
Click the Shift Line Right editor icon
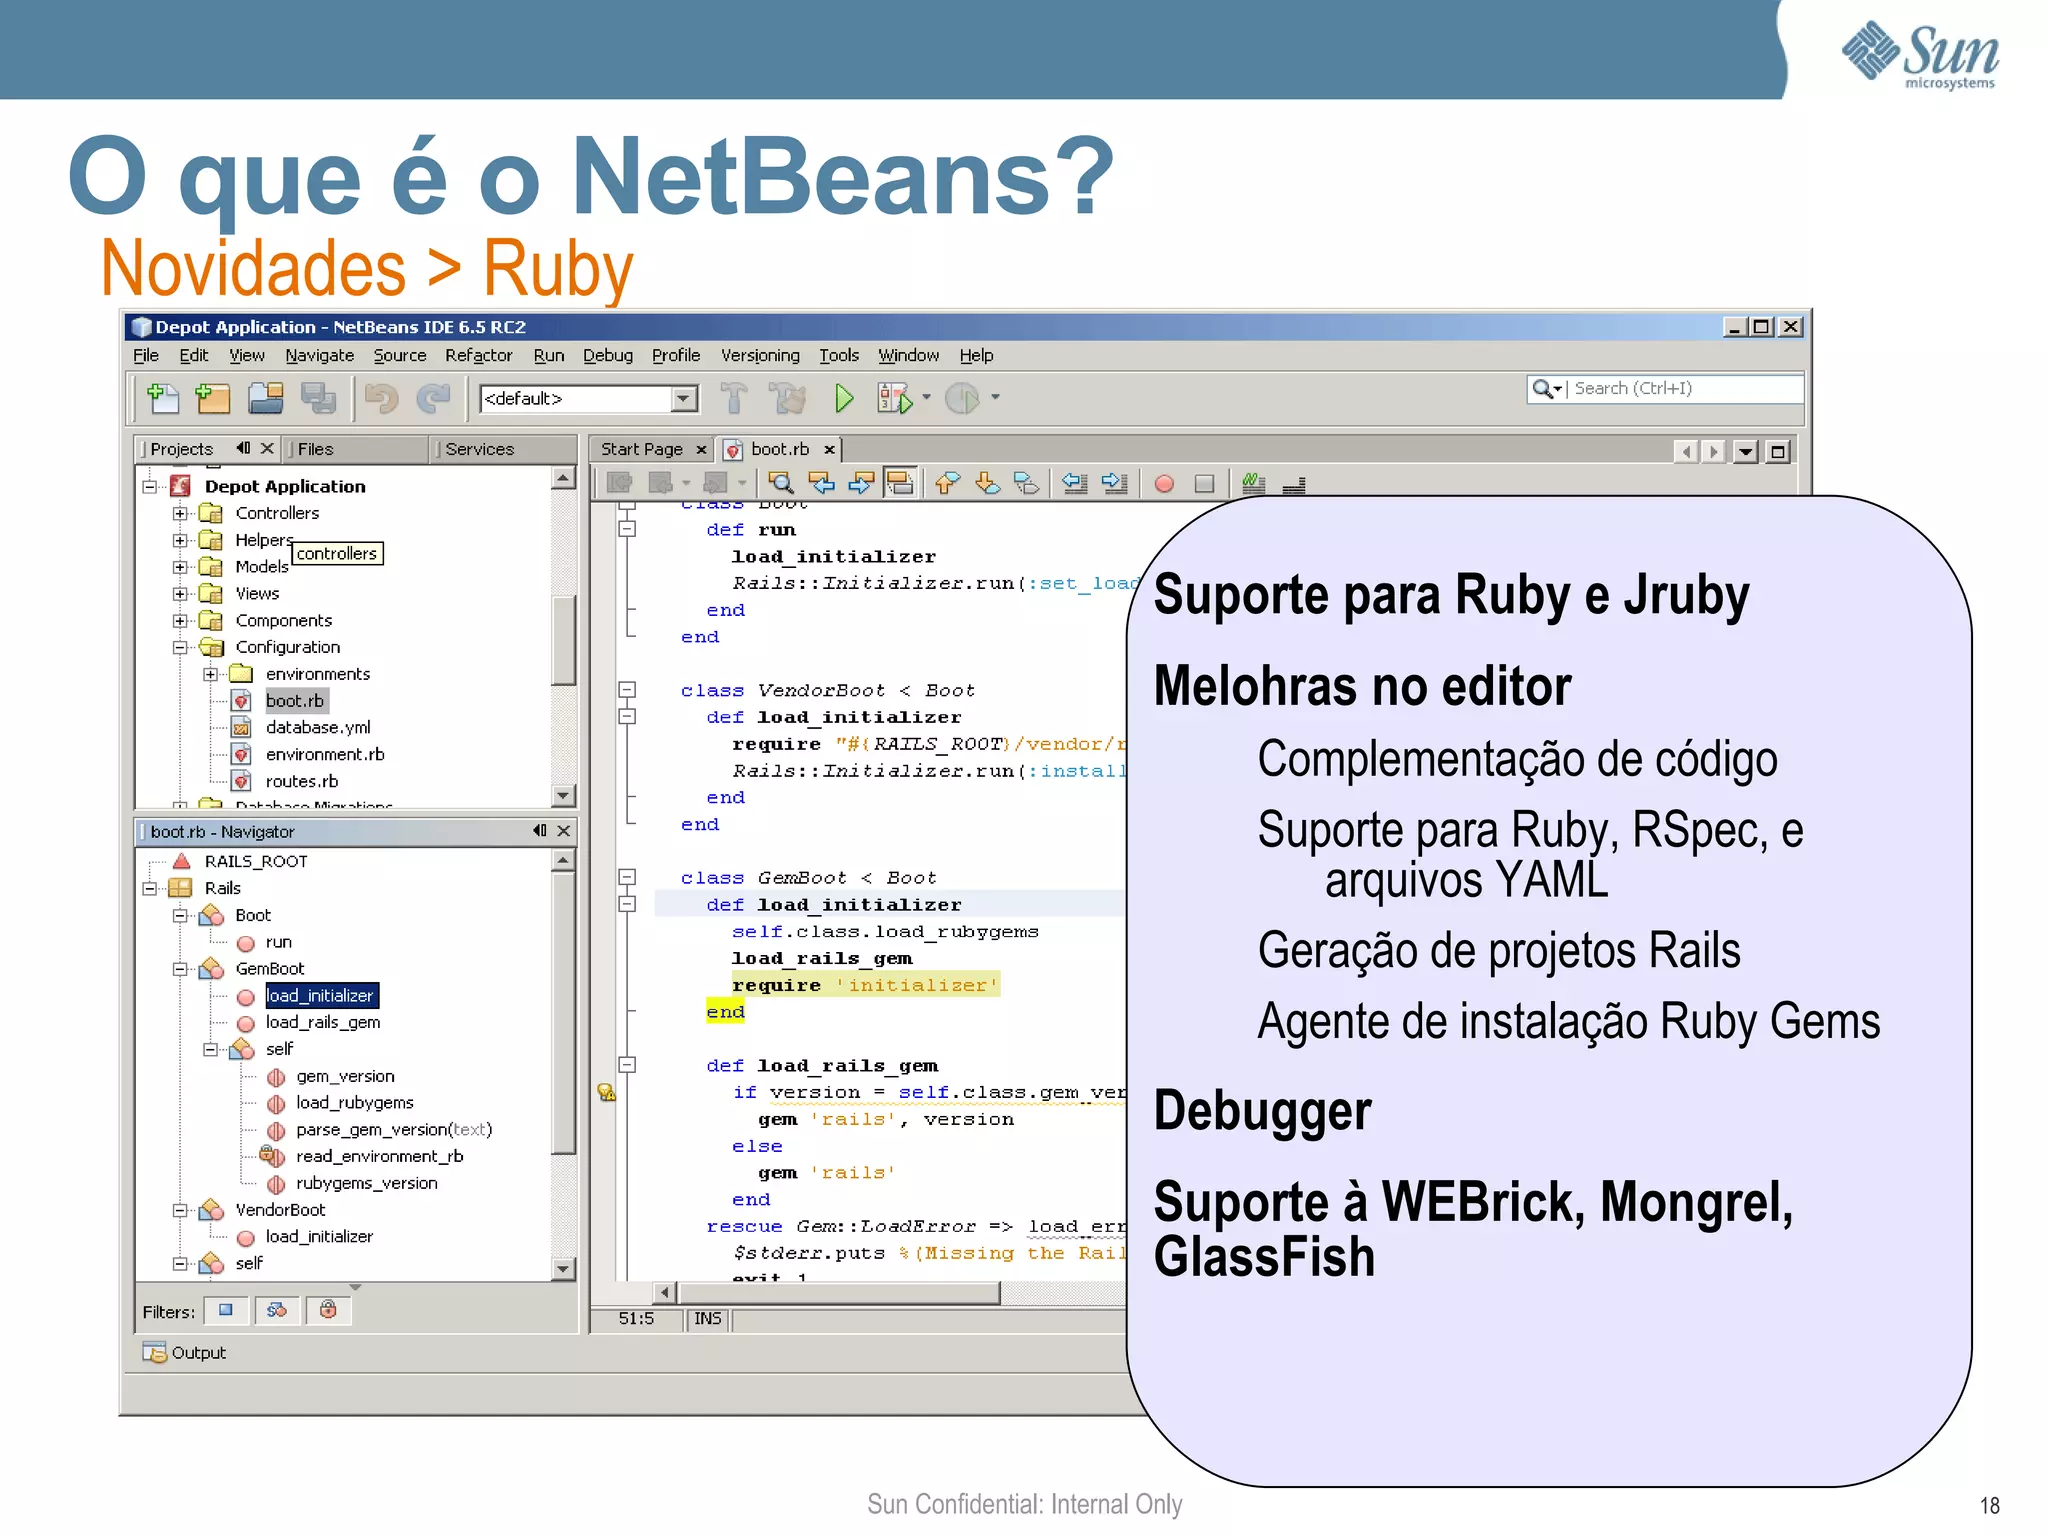point(1114,483)
